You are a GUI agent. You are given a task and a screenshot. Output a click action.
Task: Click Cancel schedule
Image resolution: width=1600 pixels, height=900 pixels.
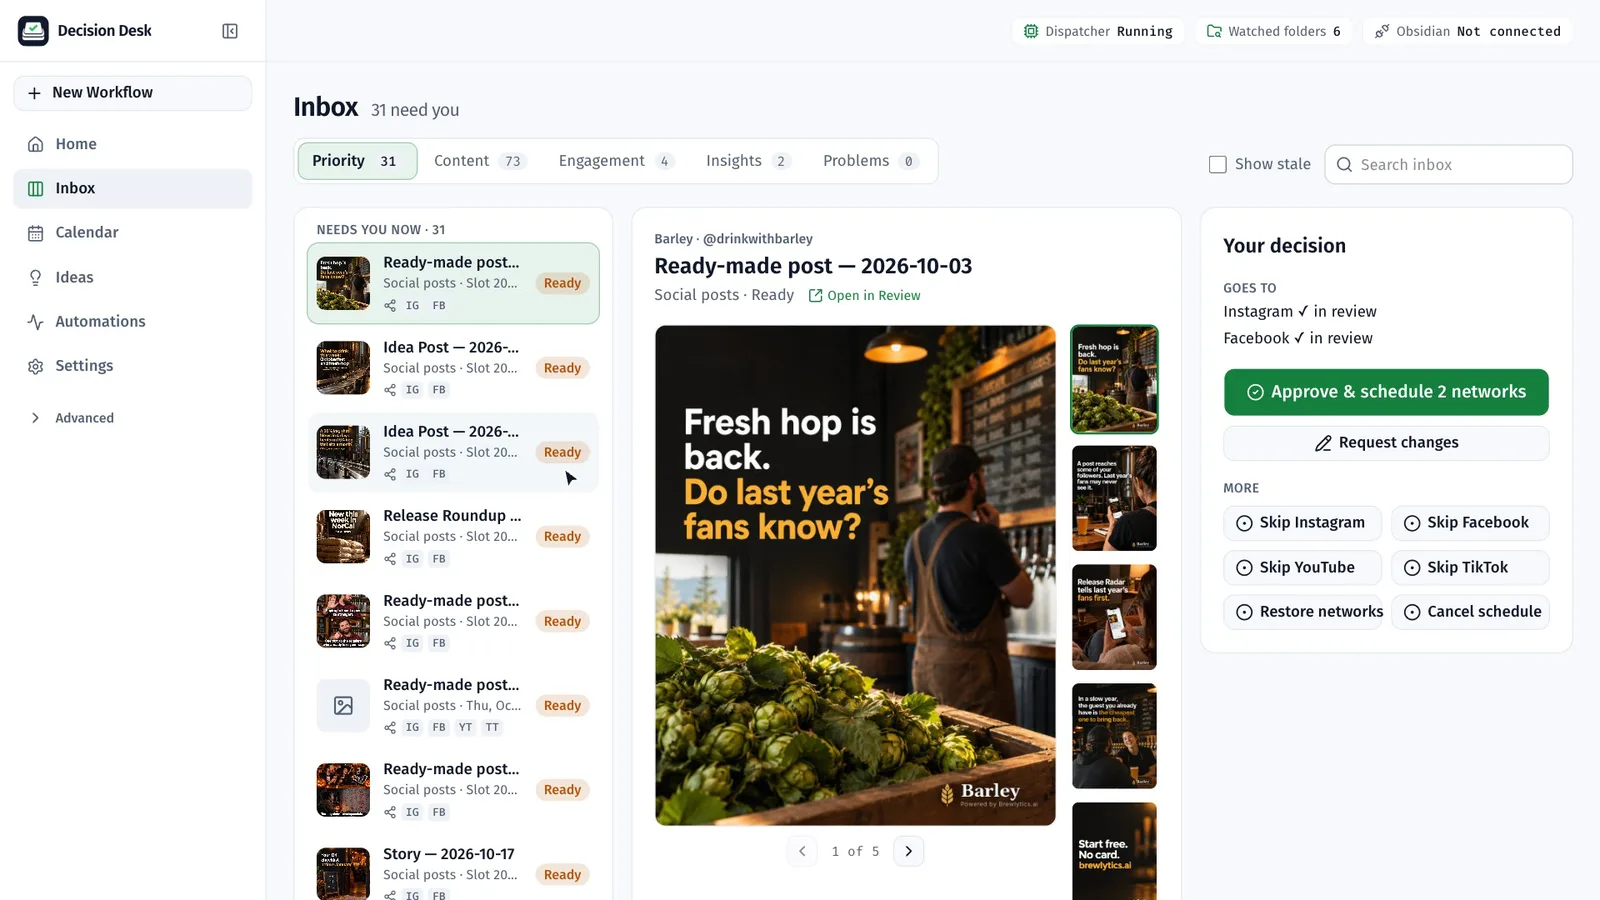(1470, 612)
